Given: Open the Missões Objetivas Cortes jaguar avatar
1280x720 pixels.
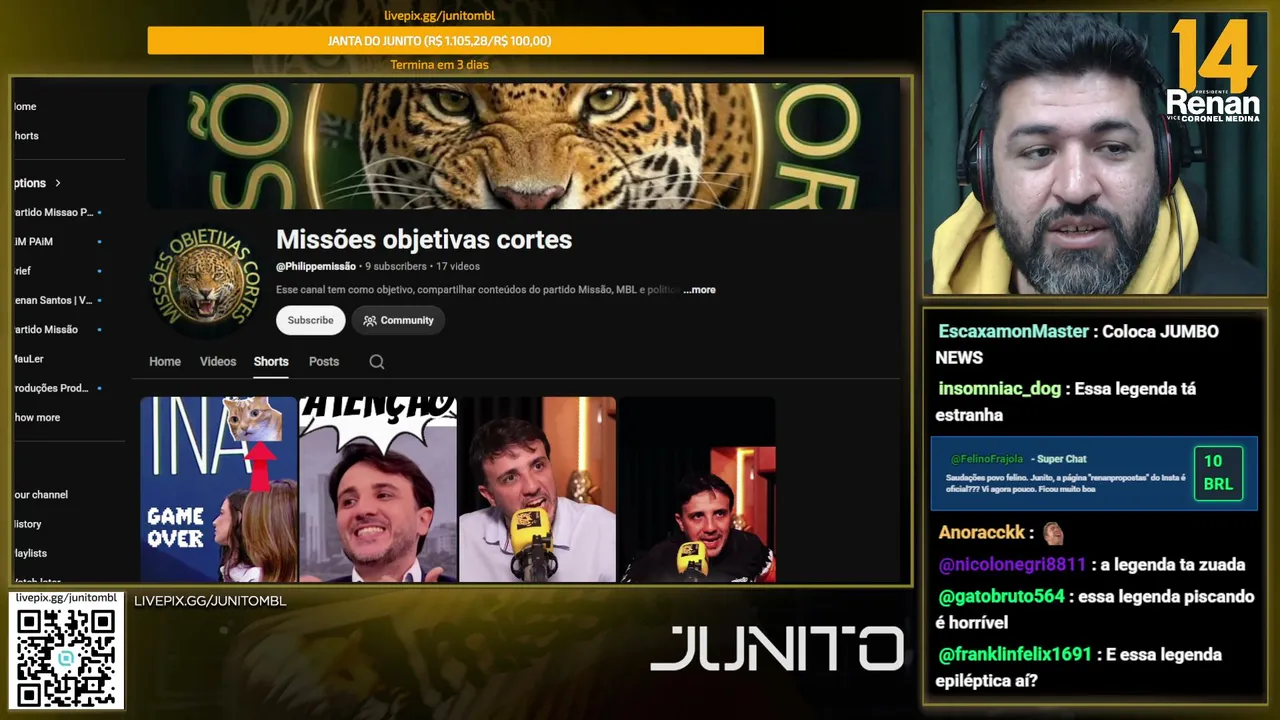Looking at the screenshot, I should 206,279.
